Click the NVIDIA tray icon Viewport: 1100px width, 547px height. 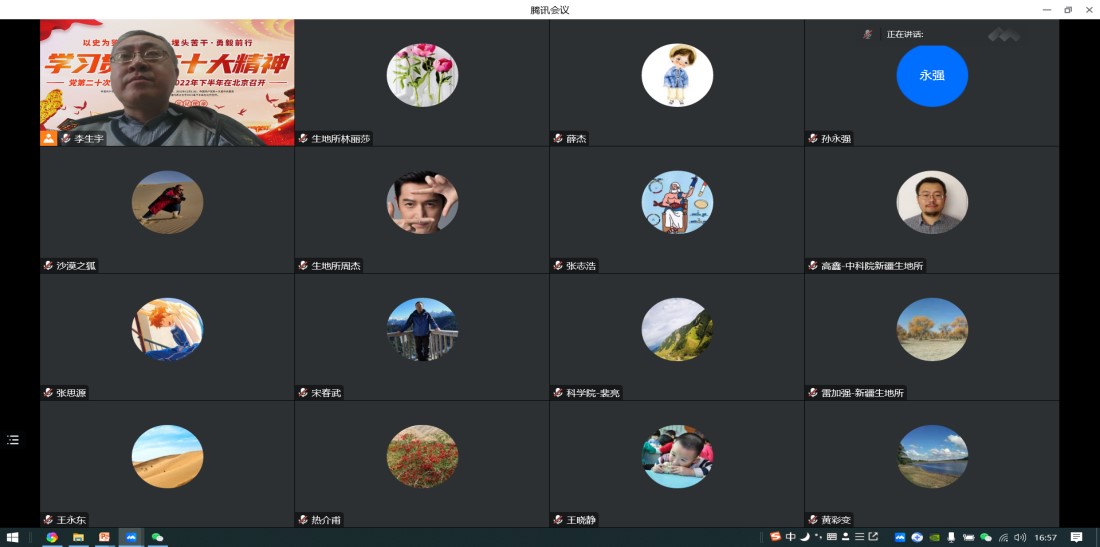(x=934, y=537)
